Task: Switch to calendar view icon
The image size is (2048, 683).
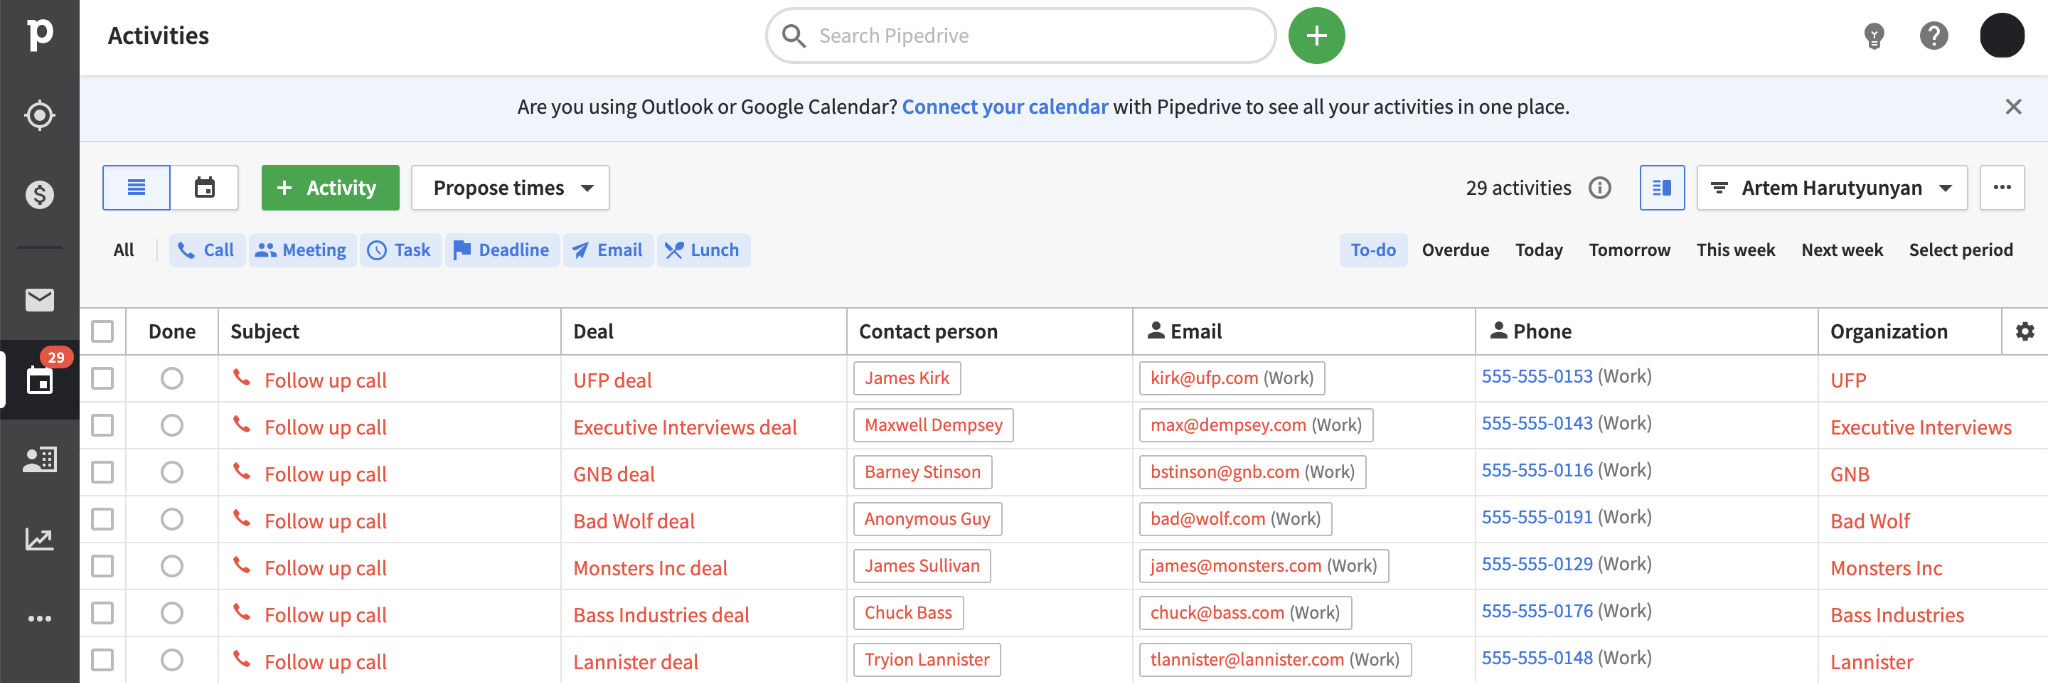Action: point(205,188)
